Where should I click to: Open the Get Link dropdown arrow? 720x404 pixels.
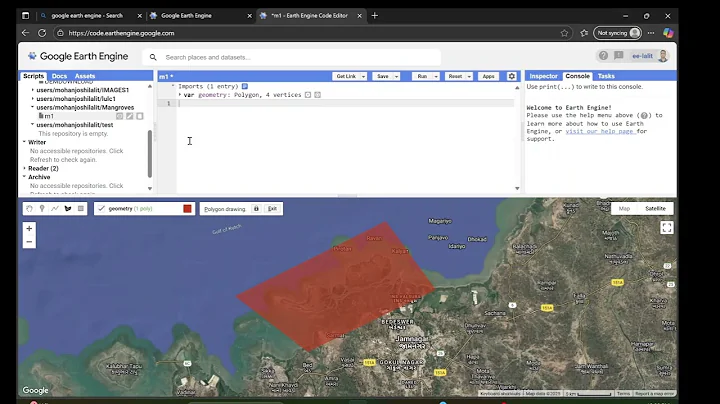(x=363, y=76)
